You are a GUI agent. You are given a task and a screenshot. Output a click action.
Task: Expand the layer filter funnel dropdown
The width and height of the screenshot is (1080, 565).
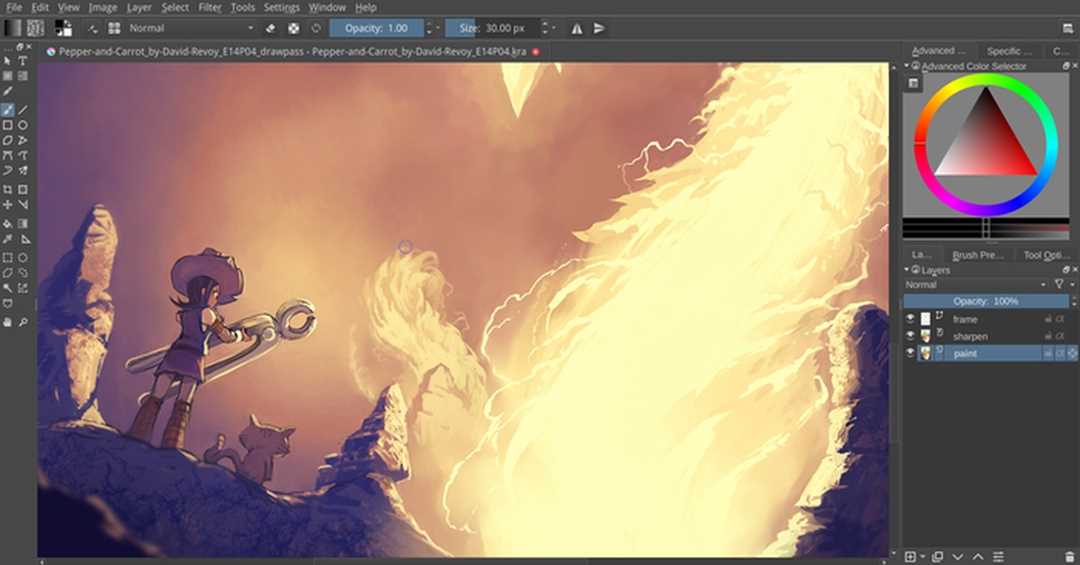(x=1062, y=285)
